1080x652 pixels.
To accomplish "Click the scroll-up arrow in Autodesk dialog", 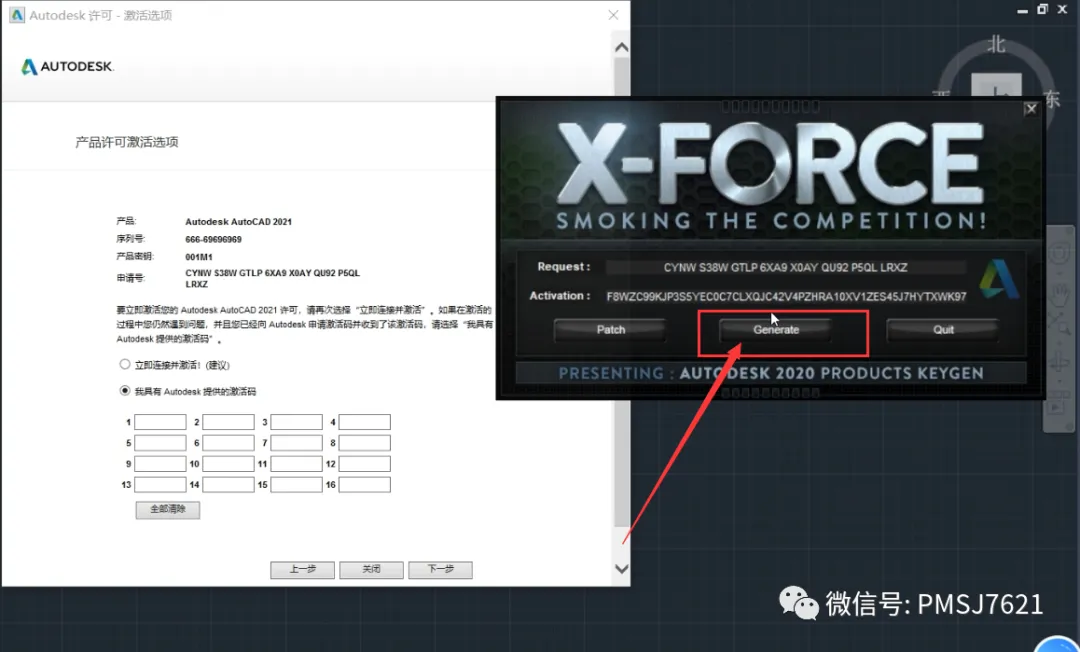I will coord(621,48).
